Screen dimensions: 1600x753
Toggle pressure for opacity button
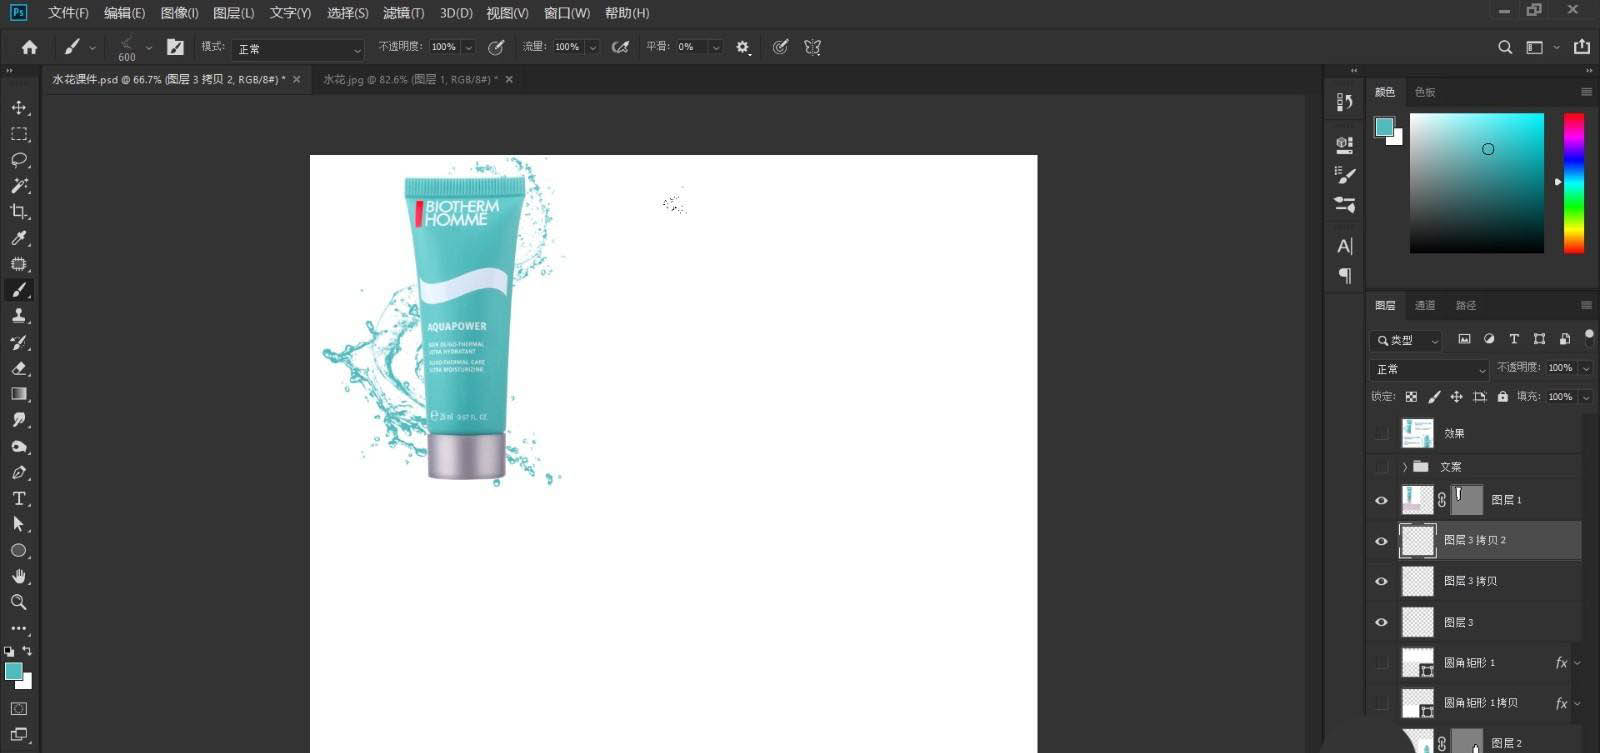pyautogui.click(x=496, y=47)
